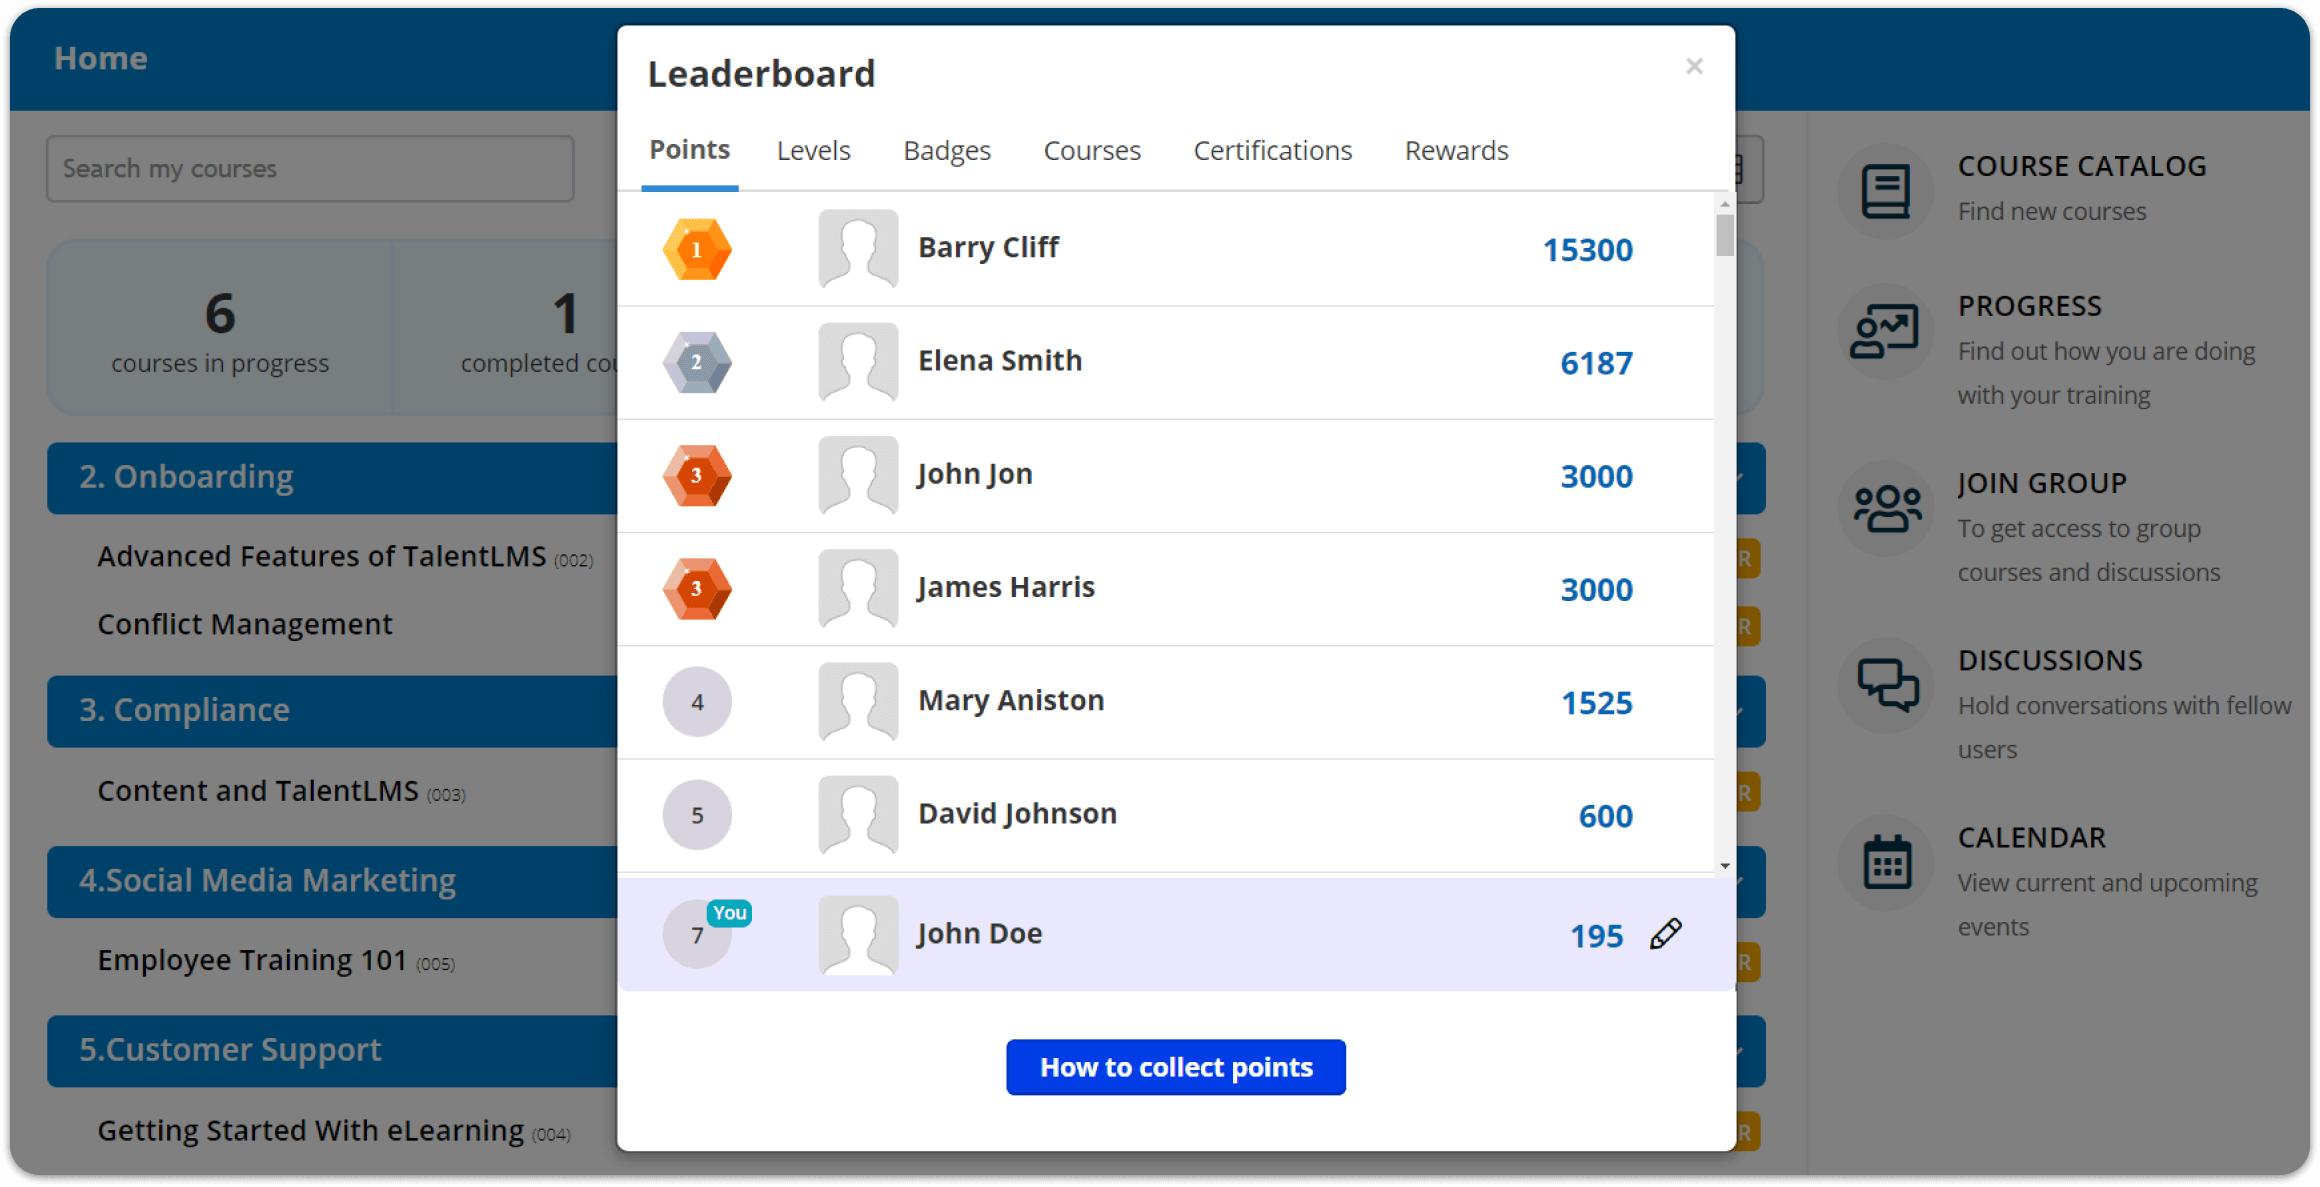Click the edit pencil beside John Doe's points
The height and width of the screenshot is (1187, 2320).
pyautogui.click(x=1663, y=933)
